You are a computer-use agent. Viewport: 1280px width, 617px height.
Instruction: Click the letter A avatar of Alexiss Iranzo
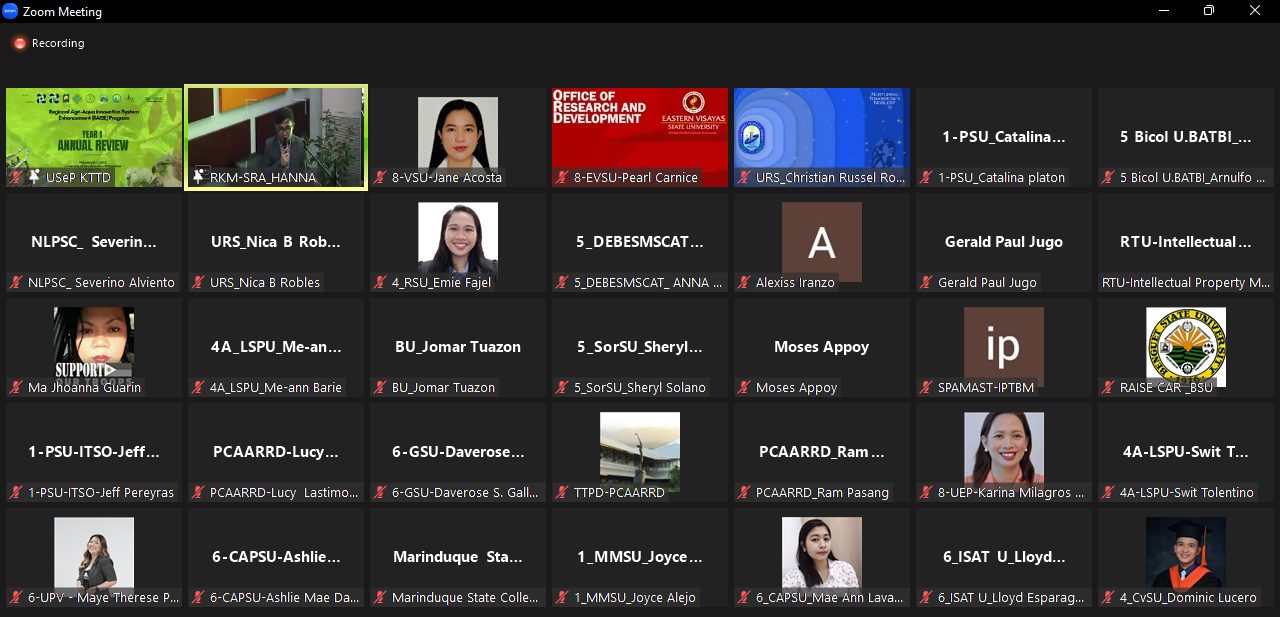pos(822,242)
